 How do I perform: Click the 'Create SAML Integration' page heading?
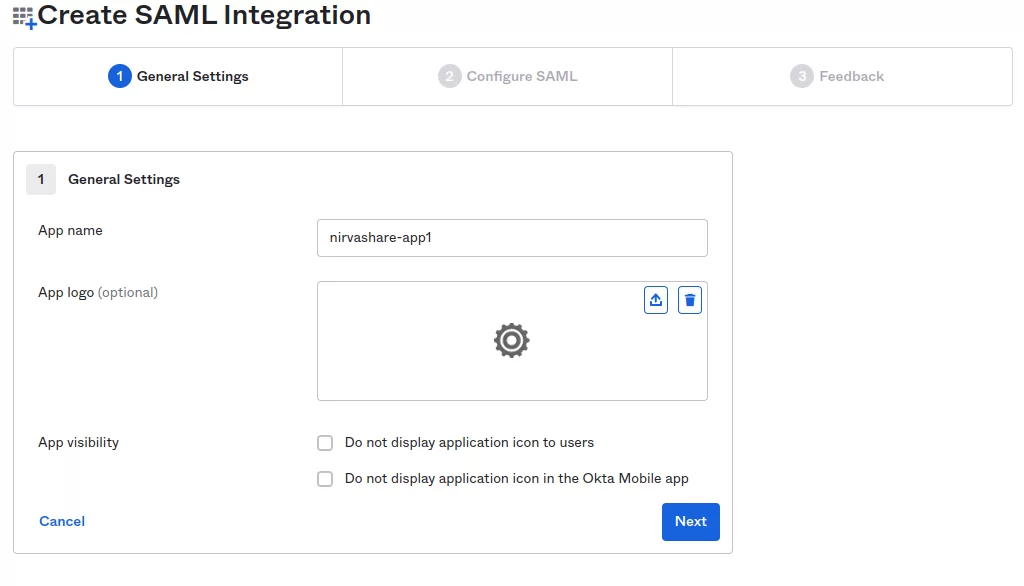tap(203, 15)
